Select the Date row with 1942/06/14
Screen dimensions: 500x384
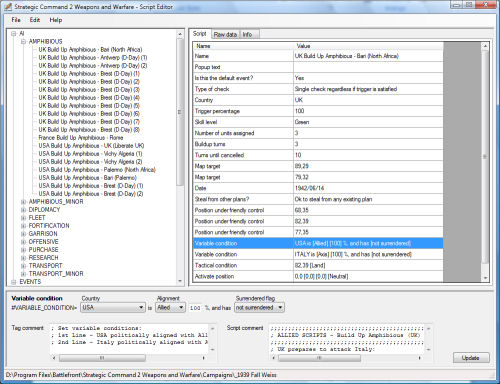click(318, 188)
